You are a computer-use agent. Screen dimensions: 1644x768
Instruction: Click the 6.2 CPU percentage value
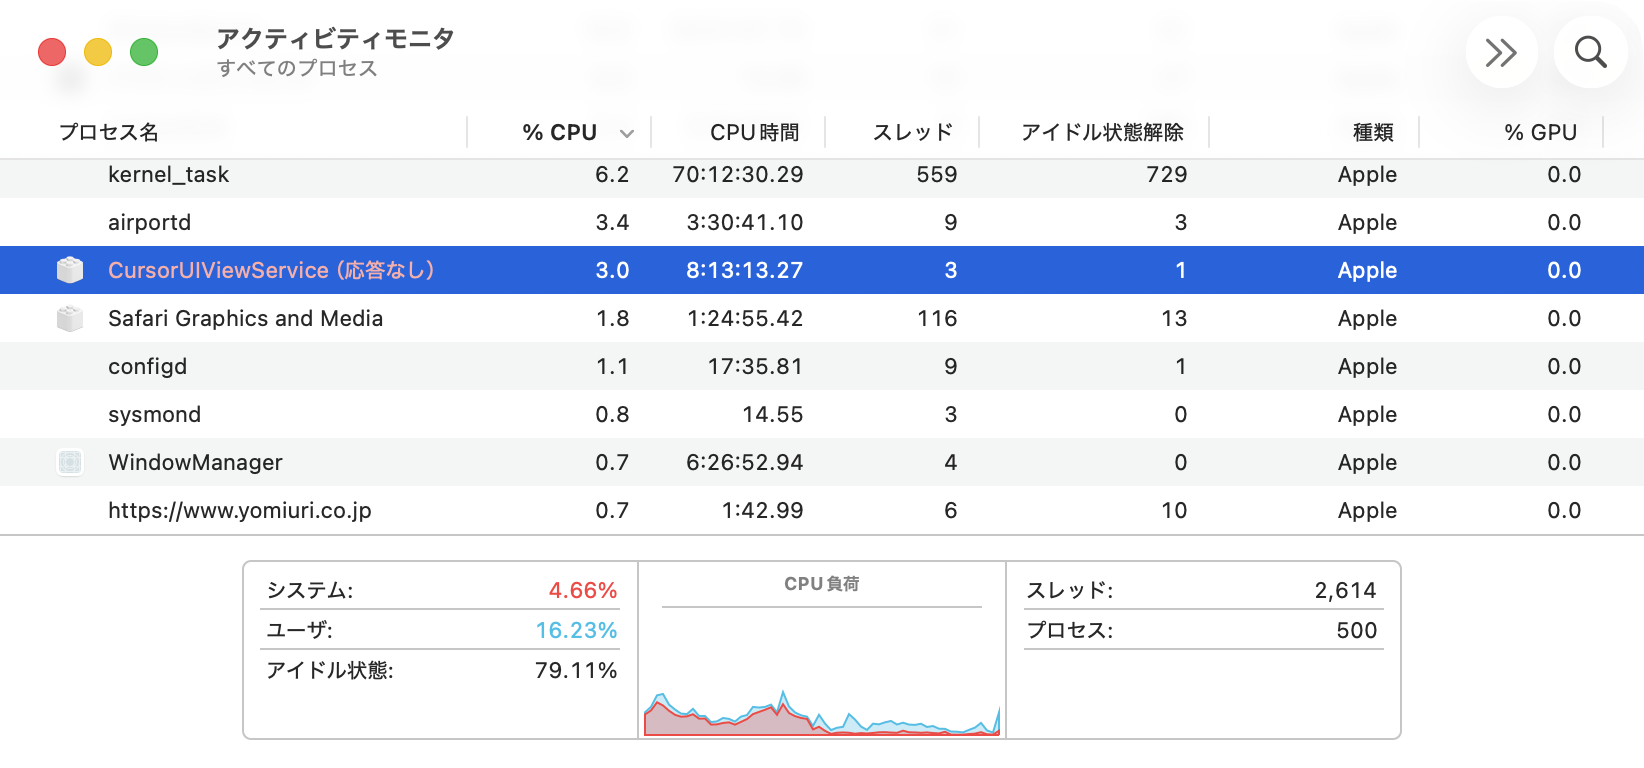point(612,174)
